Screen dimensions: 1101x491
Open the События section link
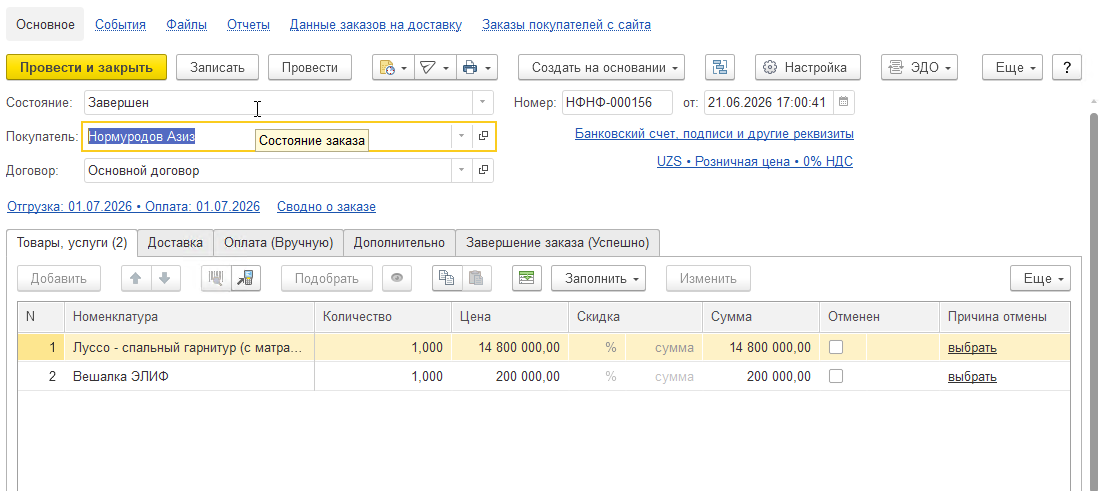click(121, 25)
